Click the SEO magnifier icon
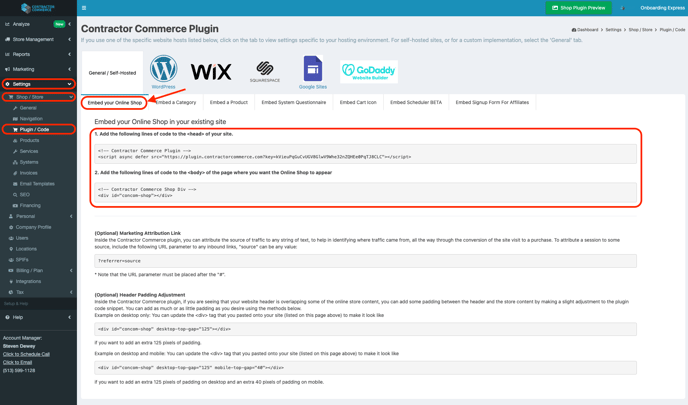Screen dimensions: 688x405 click(15, 194)
